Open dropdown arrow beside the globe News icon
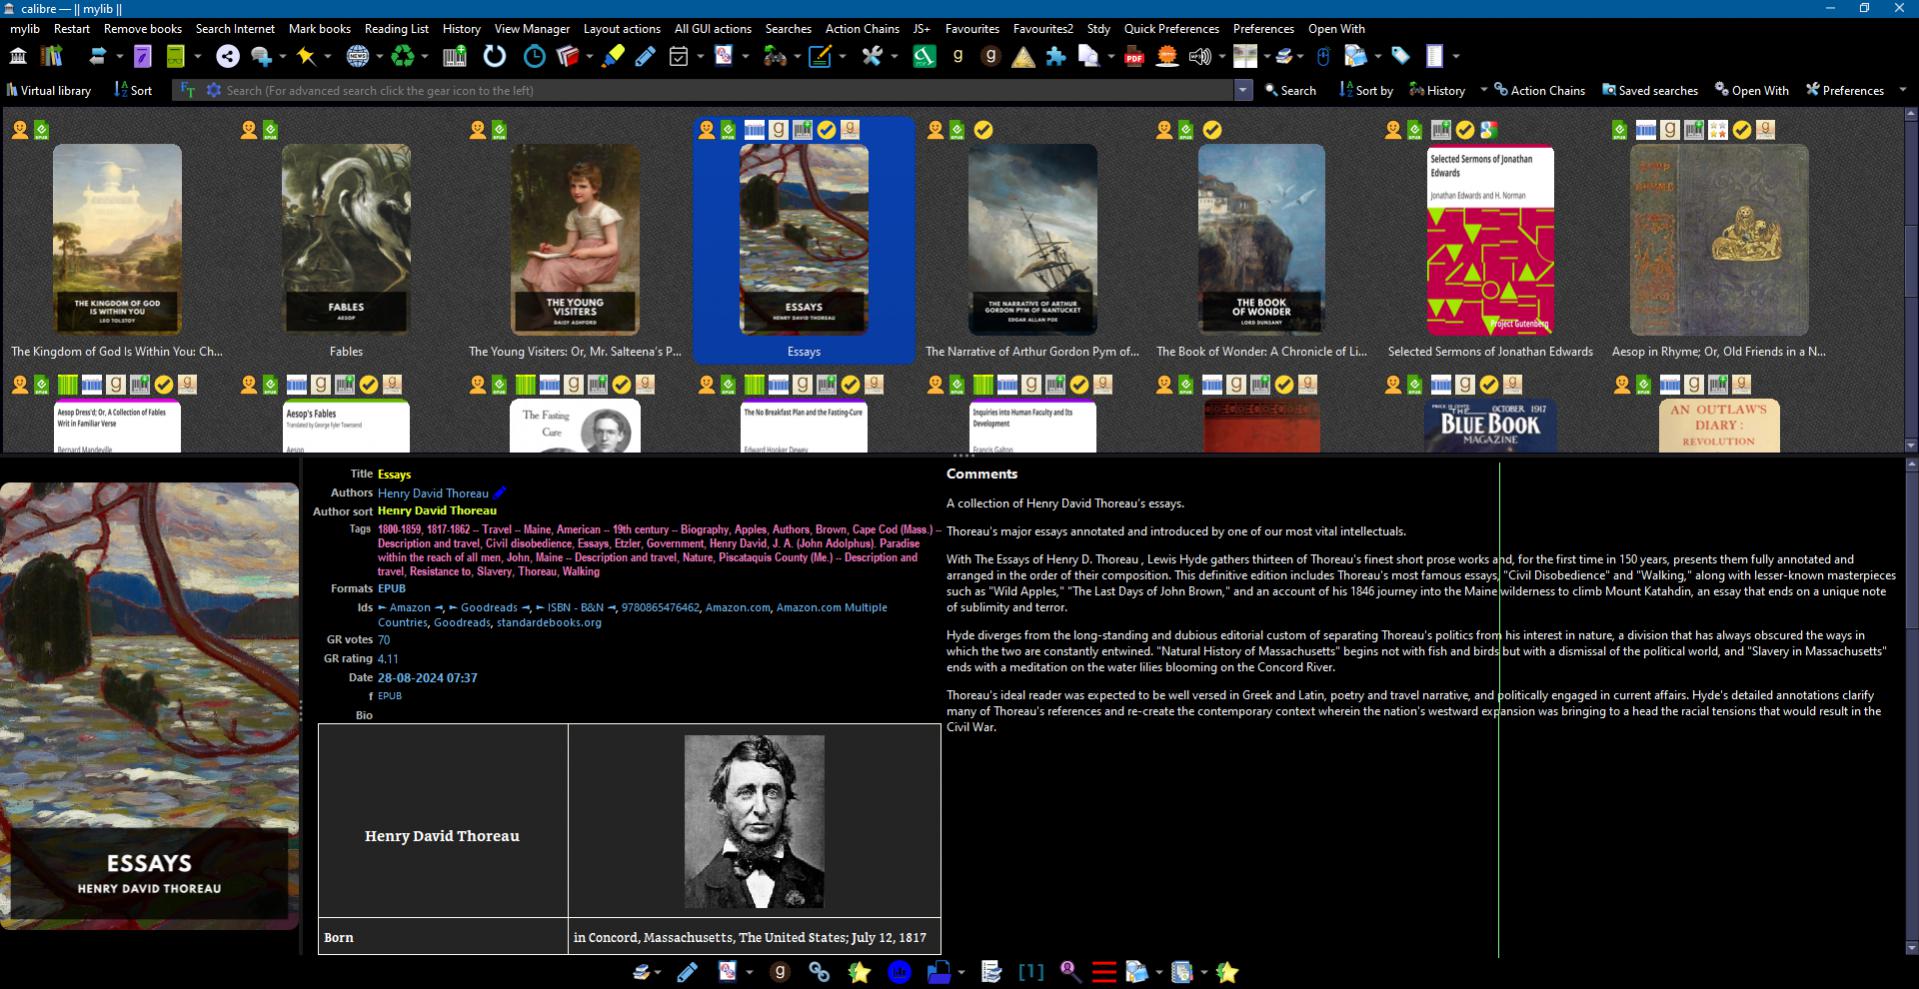The height and width of the screenshot is (989, 1919). pyautogui.click(x=379, y=57)
